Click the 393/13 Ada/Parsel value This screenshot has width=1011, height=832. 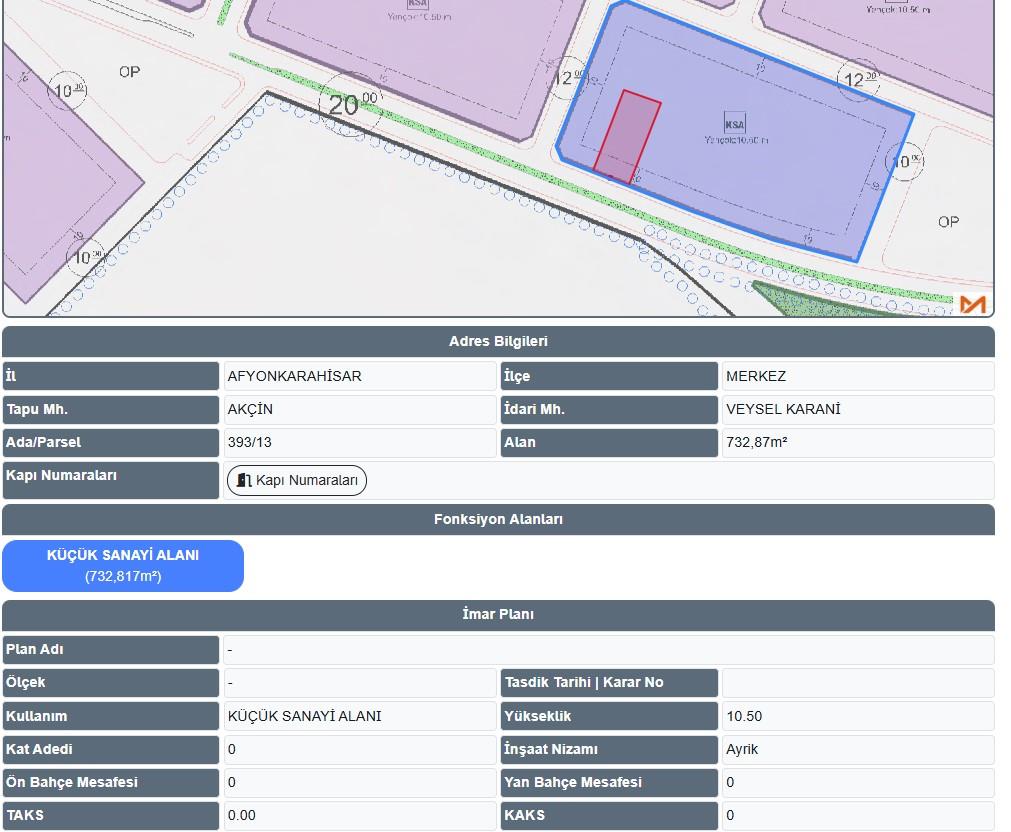pos(250,443)
